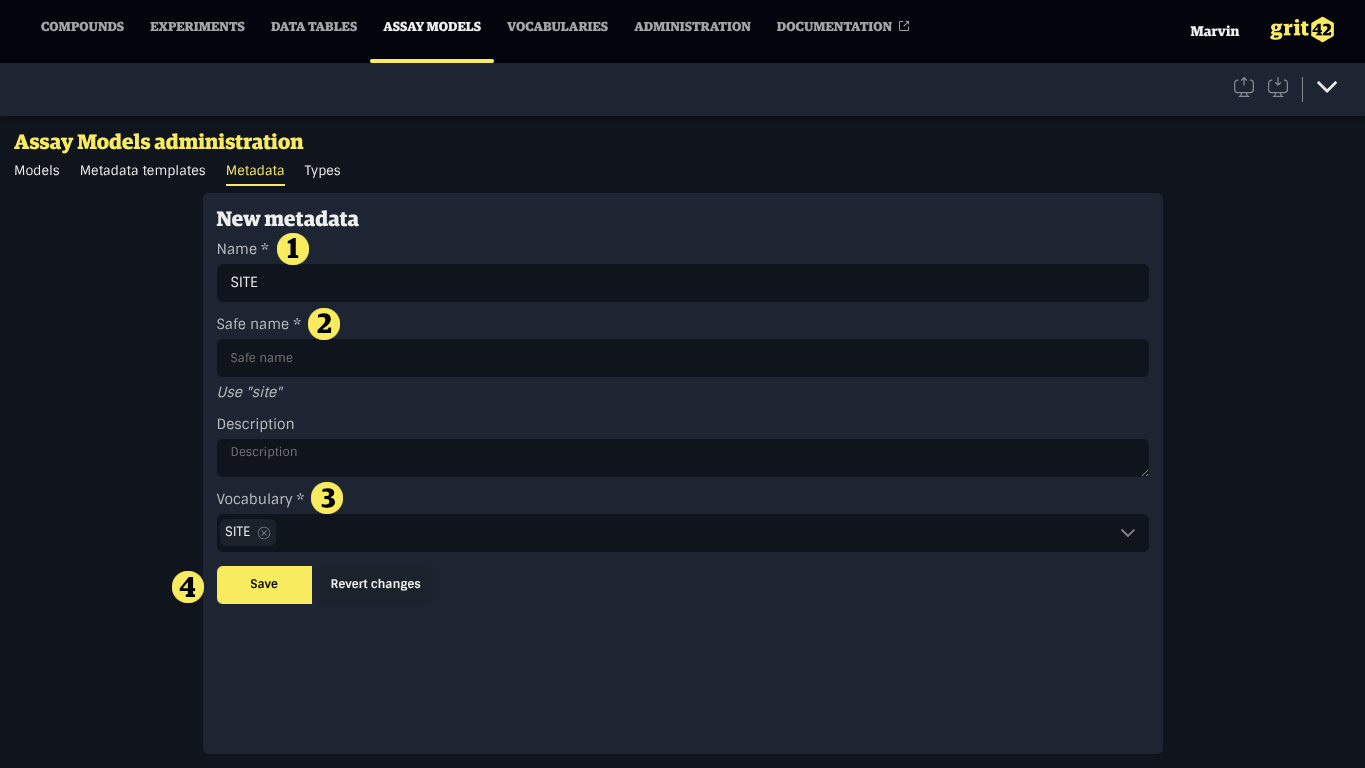Click into the Description textarea
Viewport: 1365px width, 768px height.
click(682, 458)
